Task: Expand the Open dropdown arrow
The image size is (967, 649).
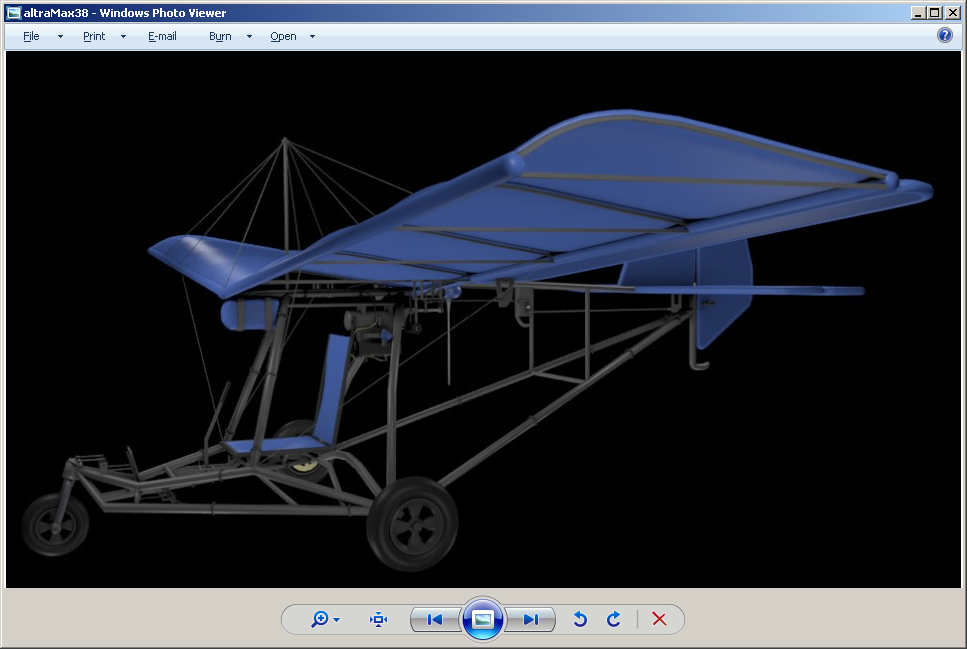Action: point(312,36)
